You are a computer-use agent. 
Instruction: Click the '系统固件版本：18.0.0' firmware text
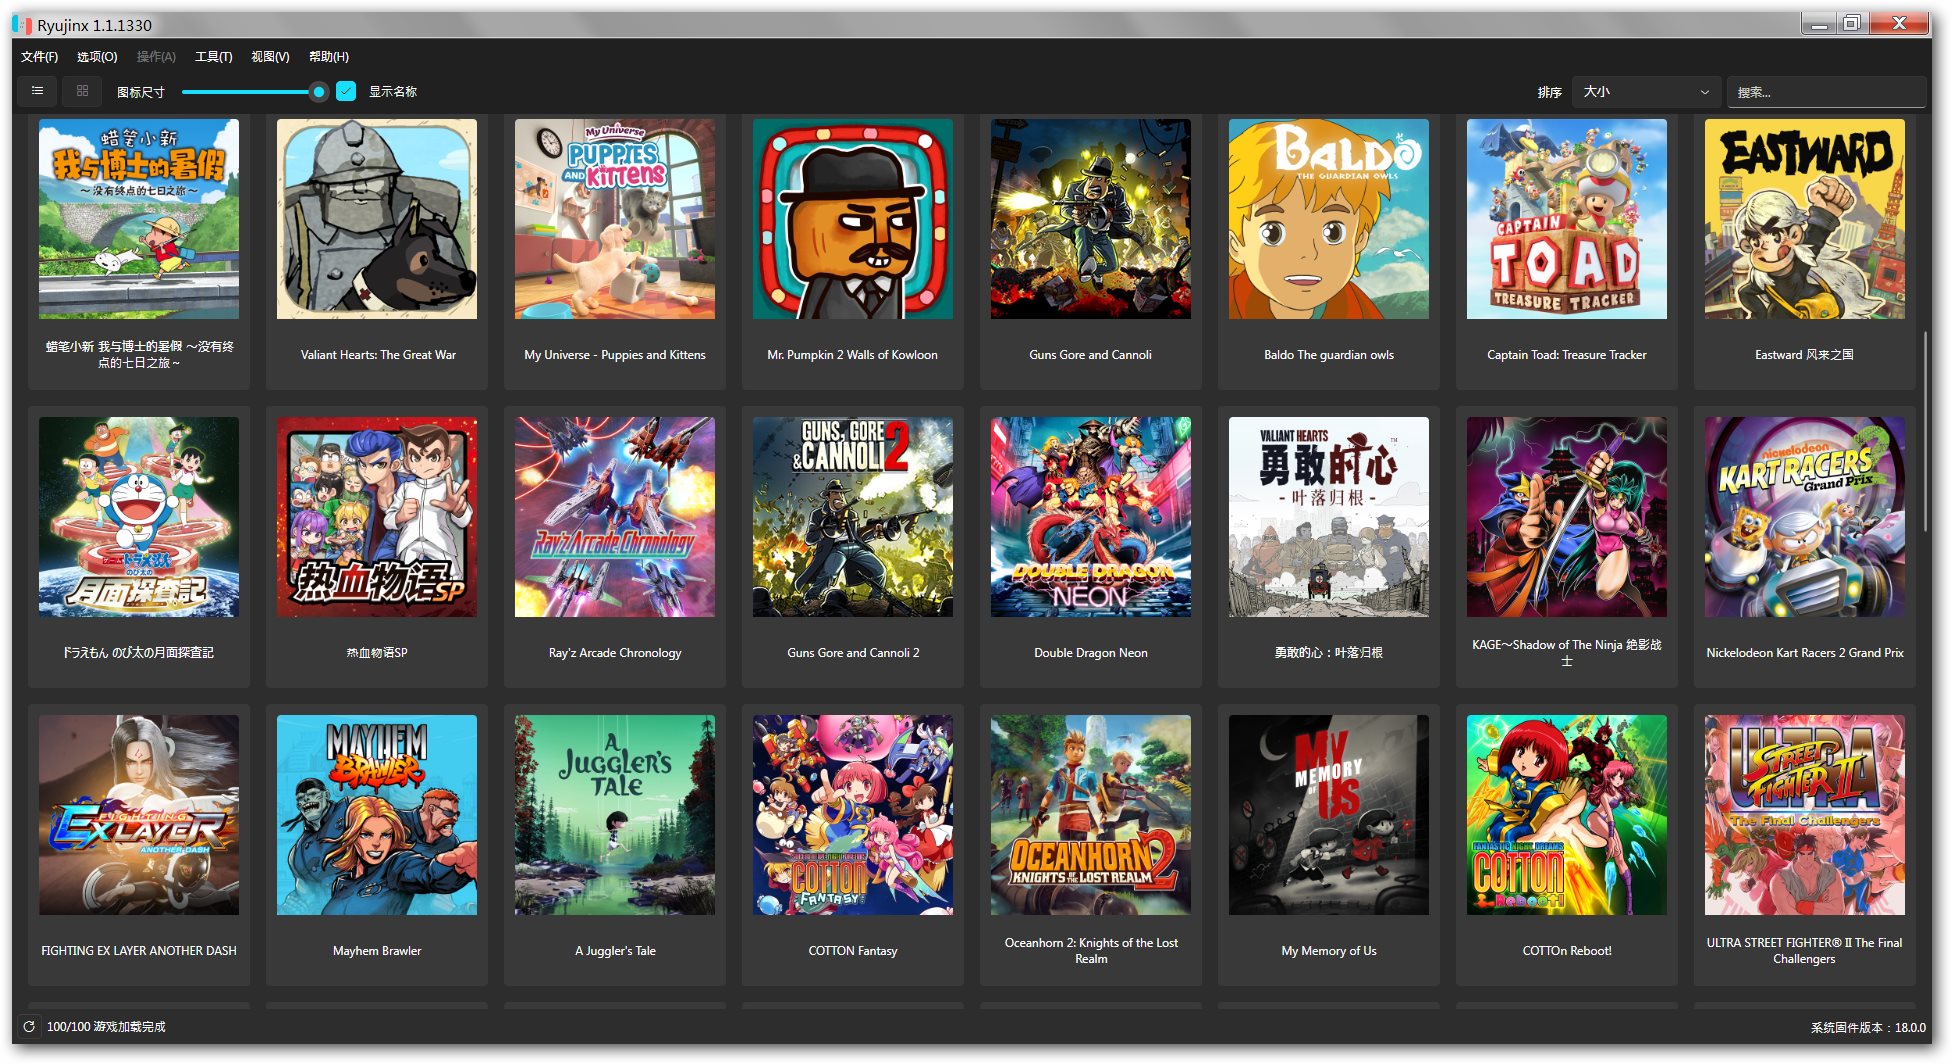pos(1868,1027)
